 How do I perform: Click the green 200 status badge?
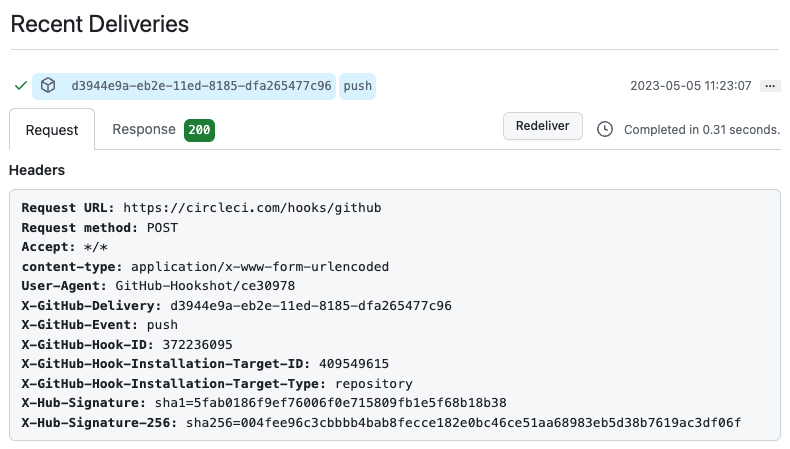click(x=199, y=130)
